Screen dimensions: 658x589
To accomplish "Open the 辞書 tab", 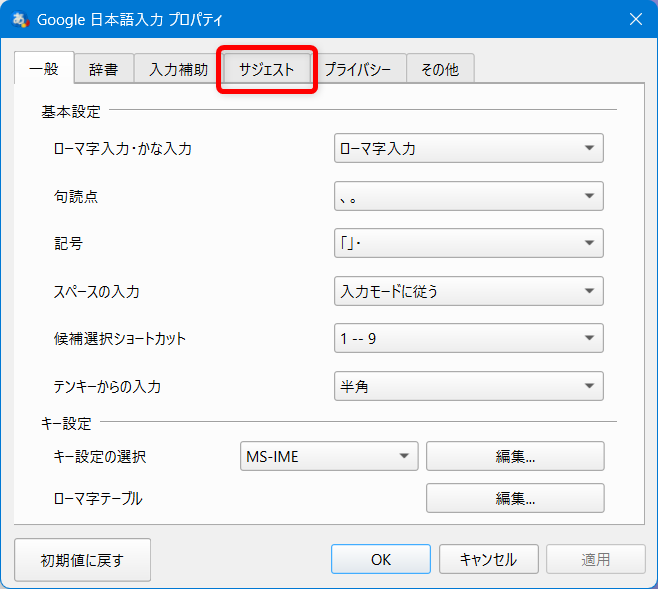I will point(104,69).
